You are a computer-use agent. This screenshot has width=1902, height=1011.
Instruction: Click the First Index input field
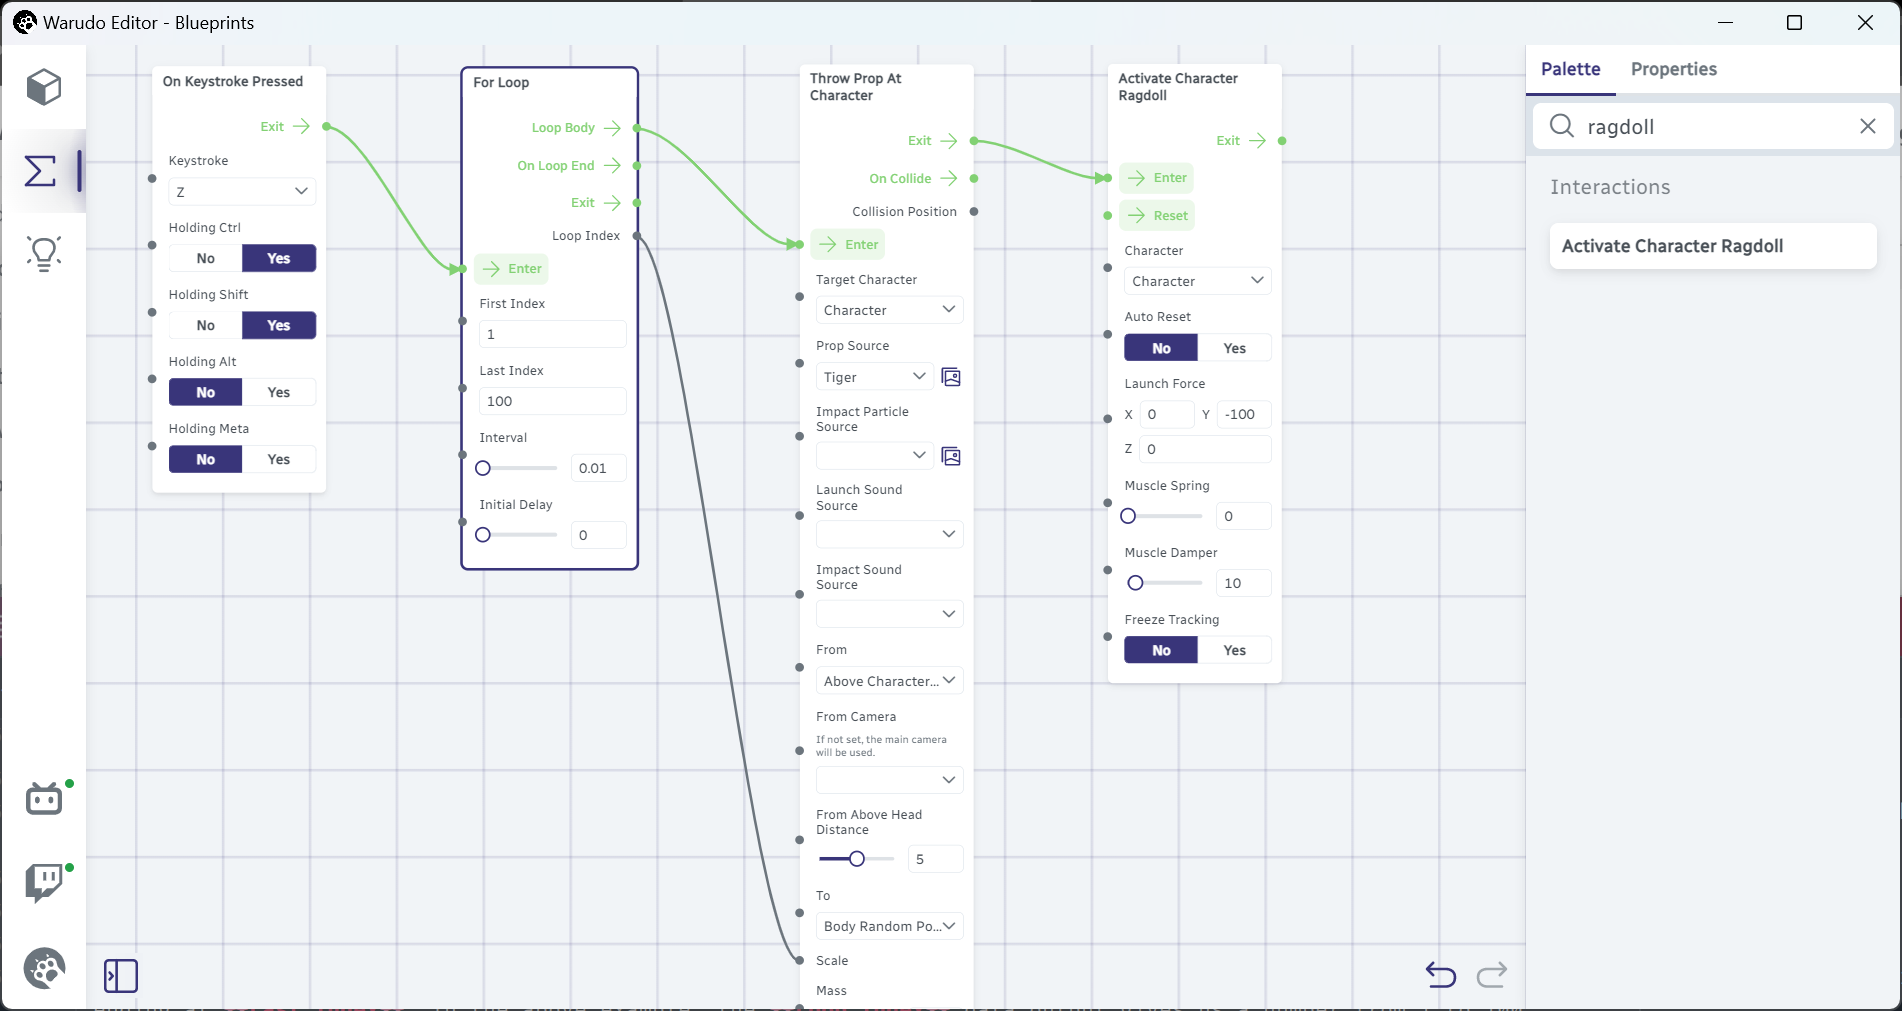click(552, 334)
